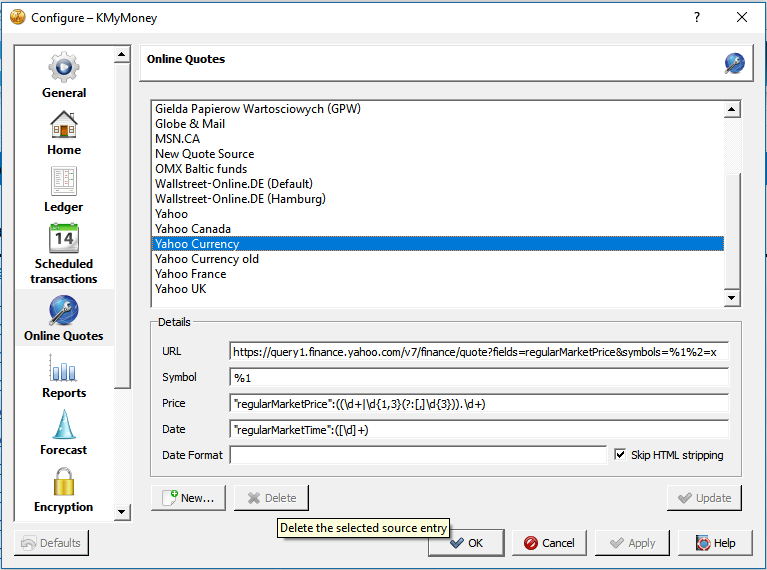The height and width of the screenshot is (570, 767).
Task: Click the Delete source button
Action: (x=271, y=498)
